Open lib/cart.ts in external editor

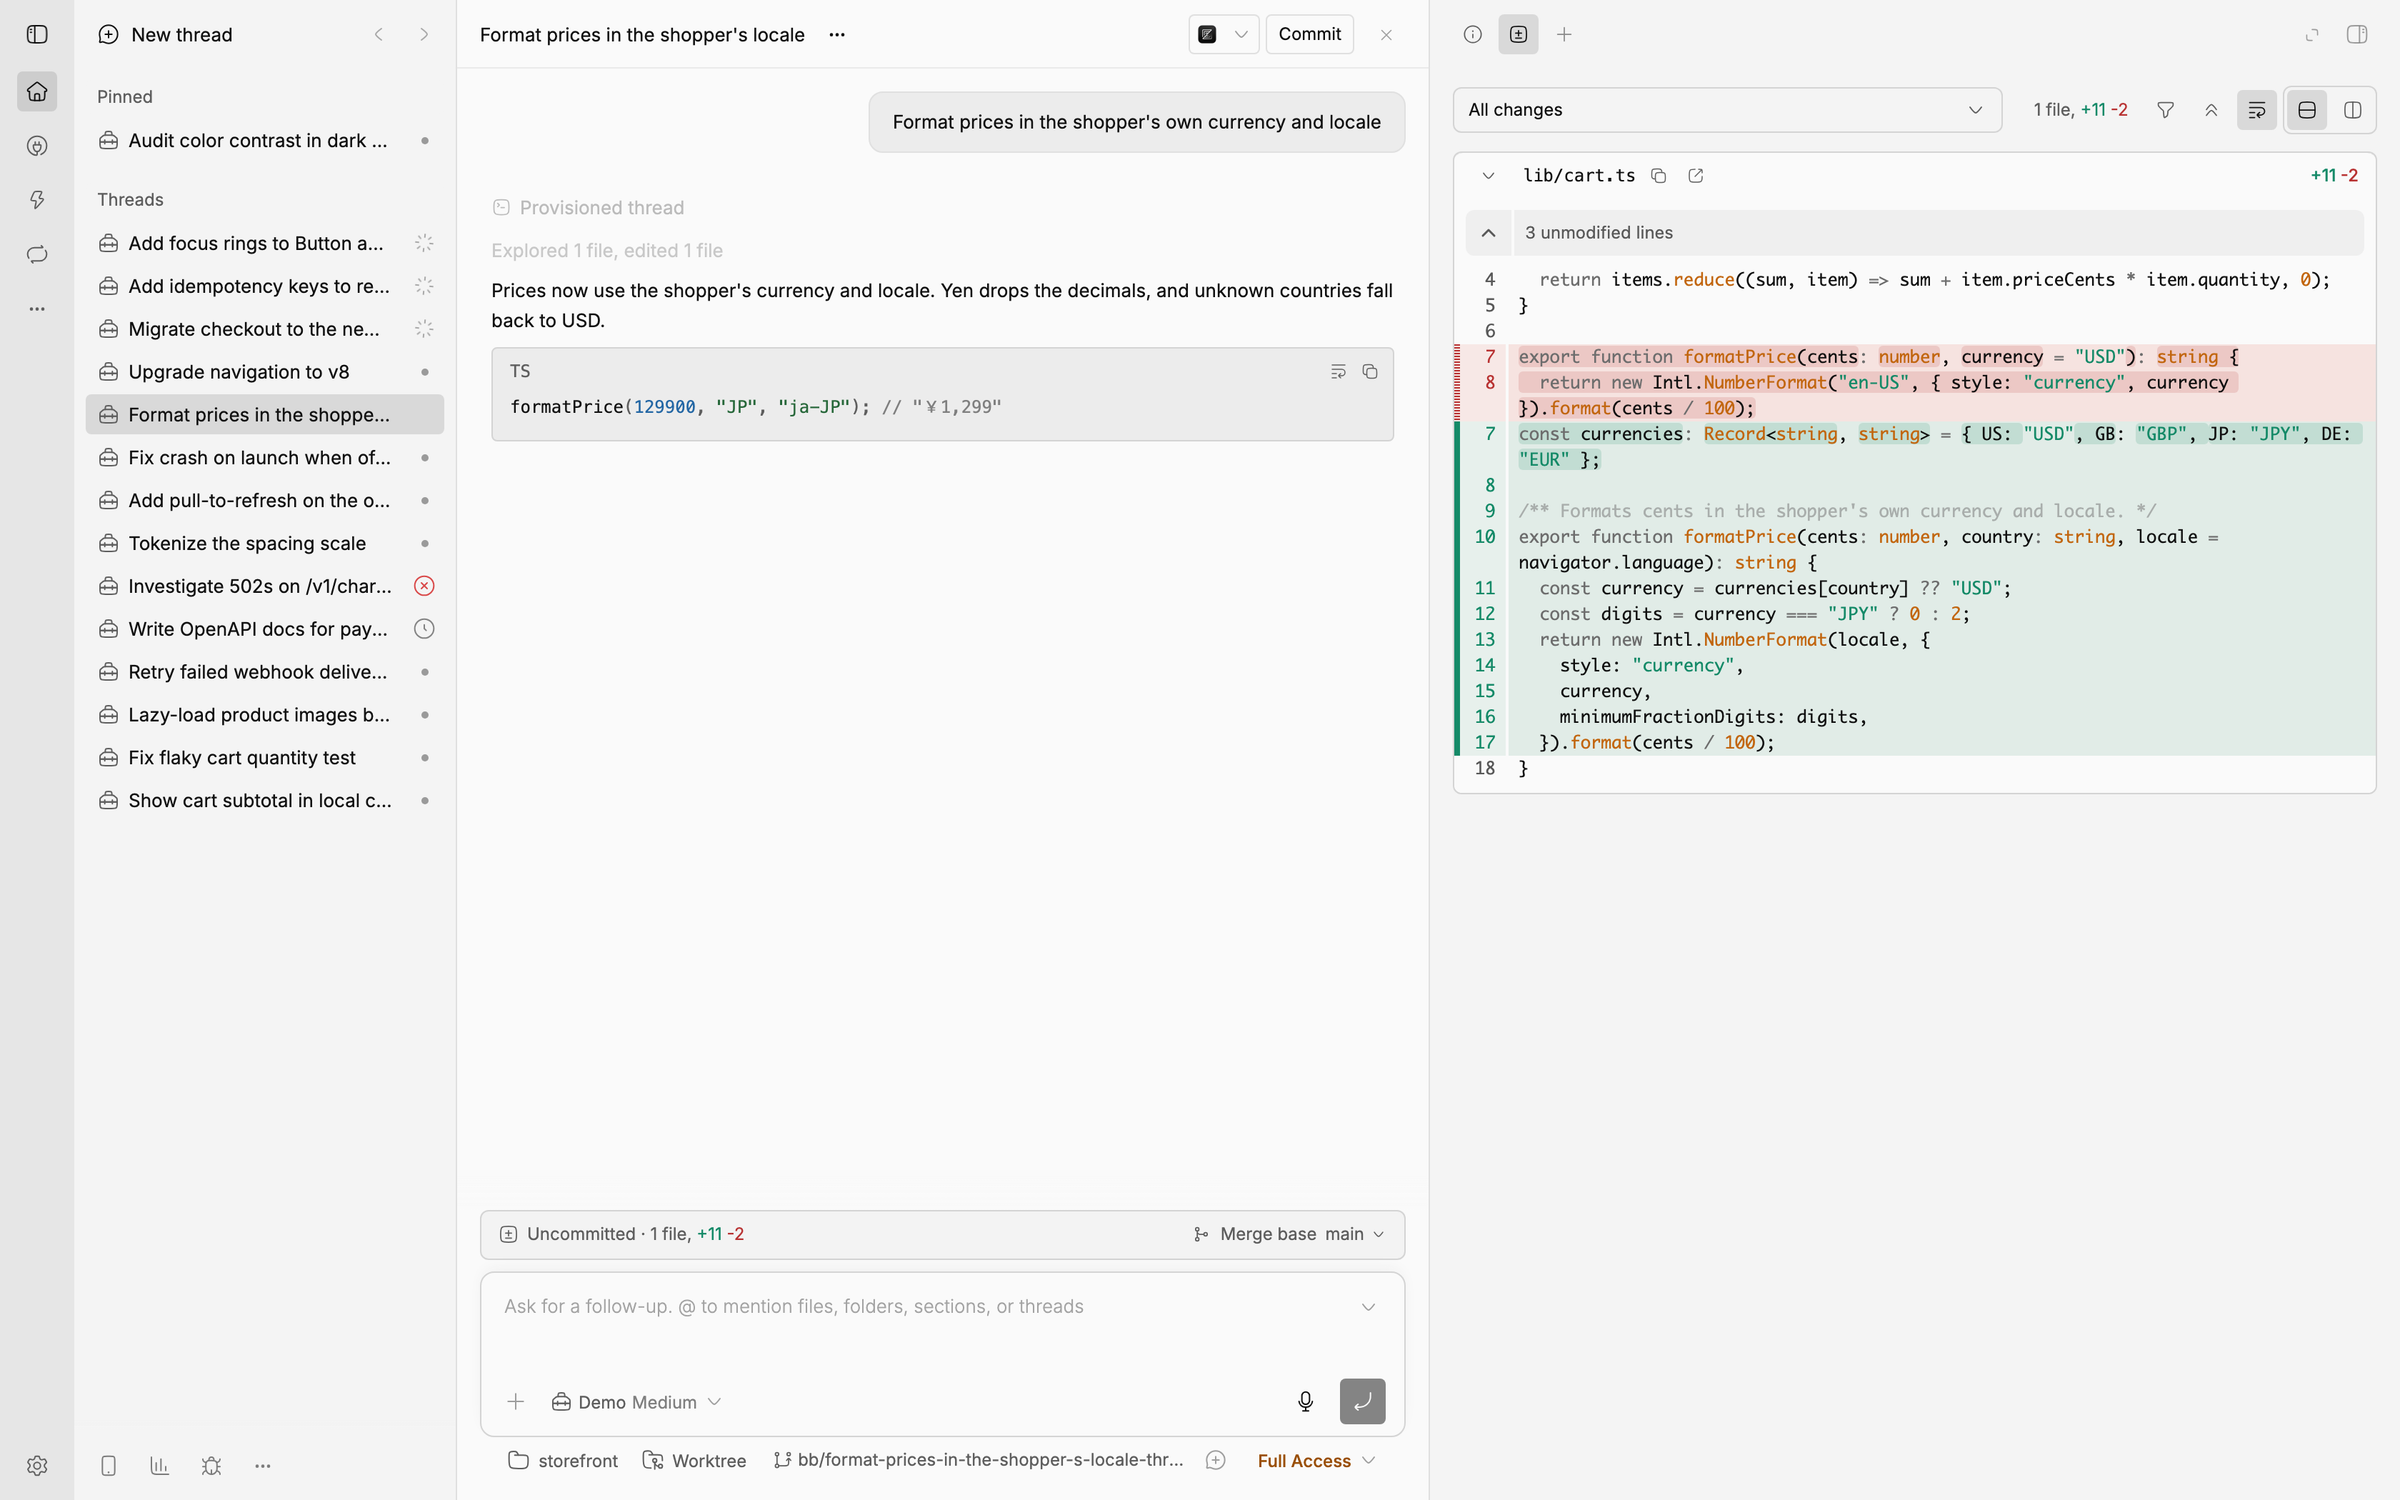(1695, 176)
